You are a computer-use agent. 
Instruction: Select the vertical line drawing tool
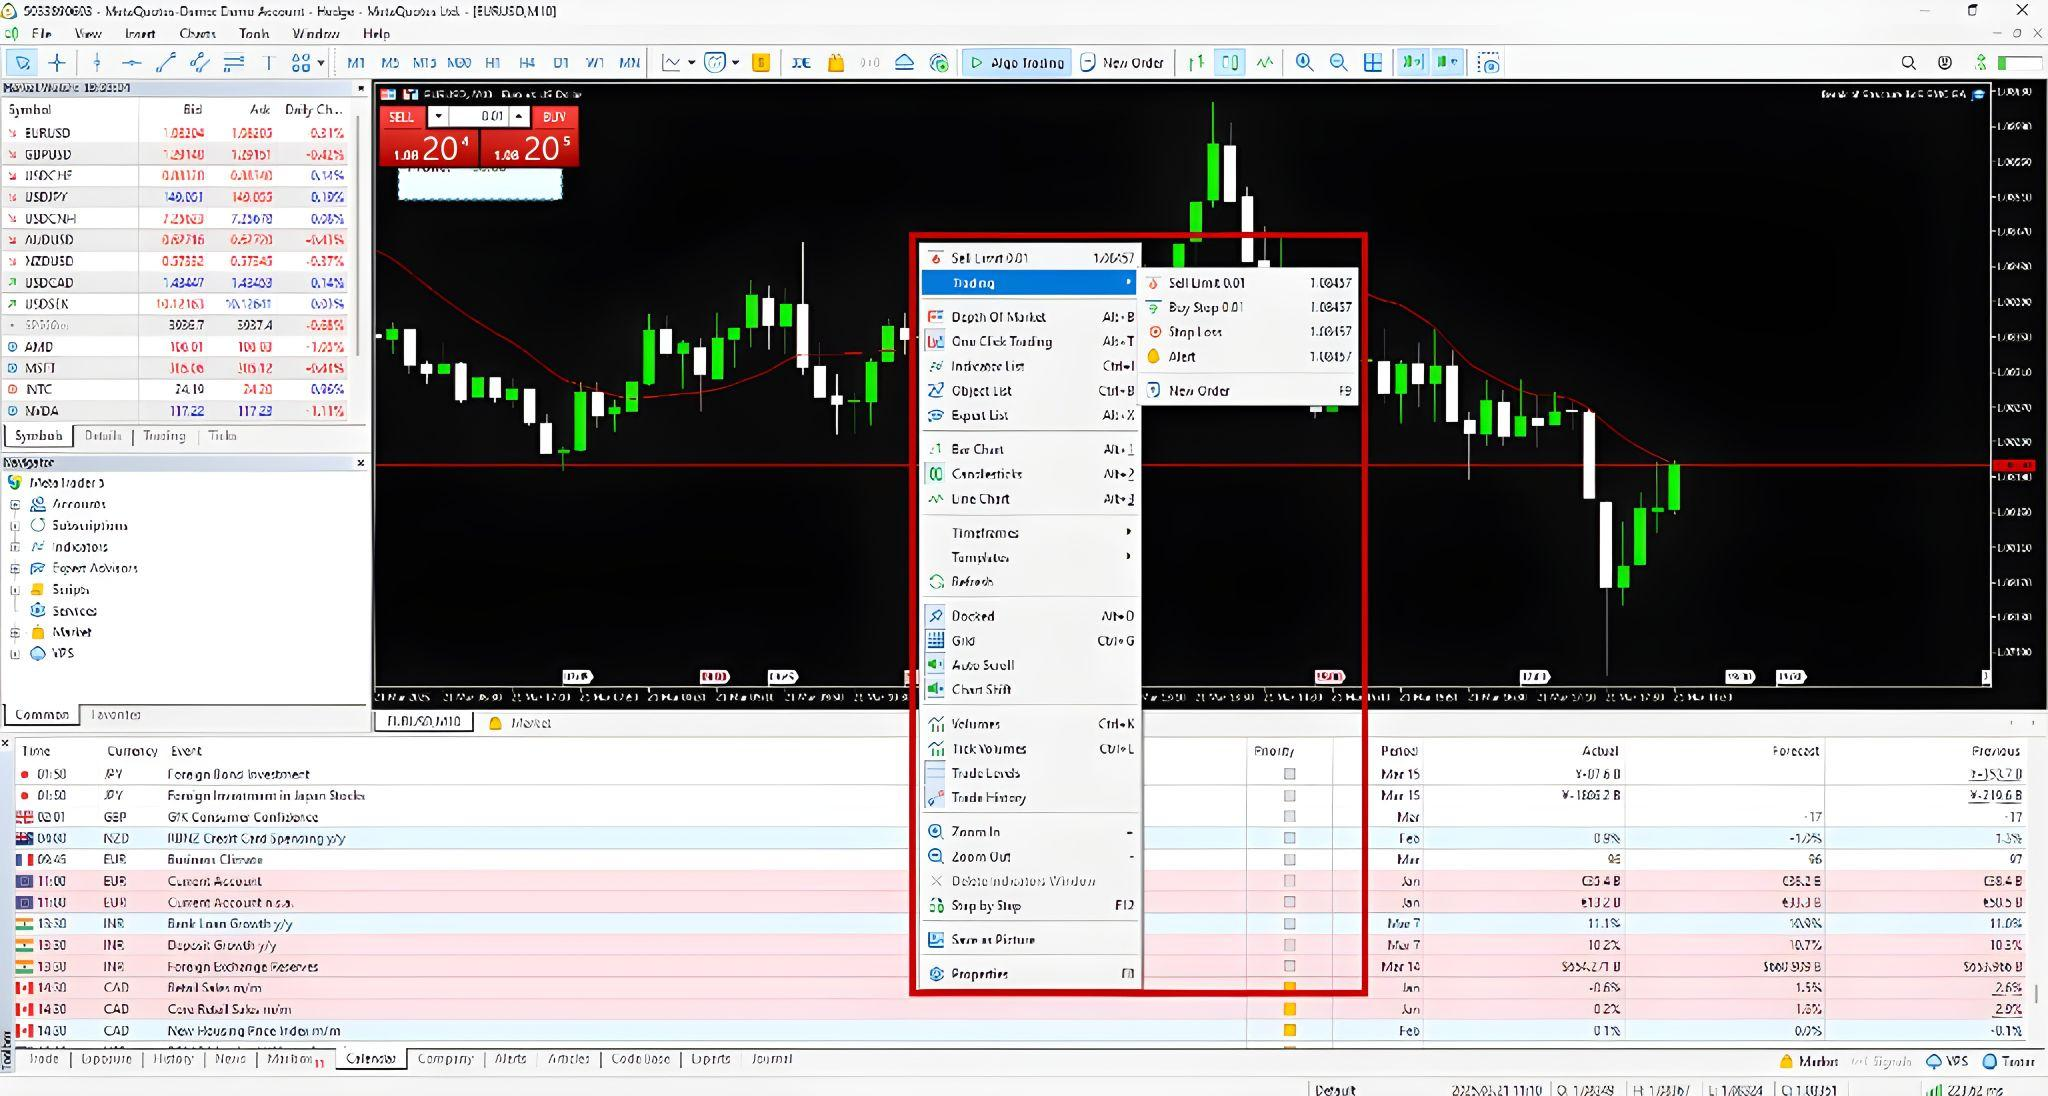[97, 63]
